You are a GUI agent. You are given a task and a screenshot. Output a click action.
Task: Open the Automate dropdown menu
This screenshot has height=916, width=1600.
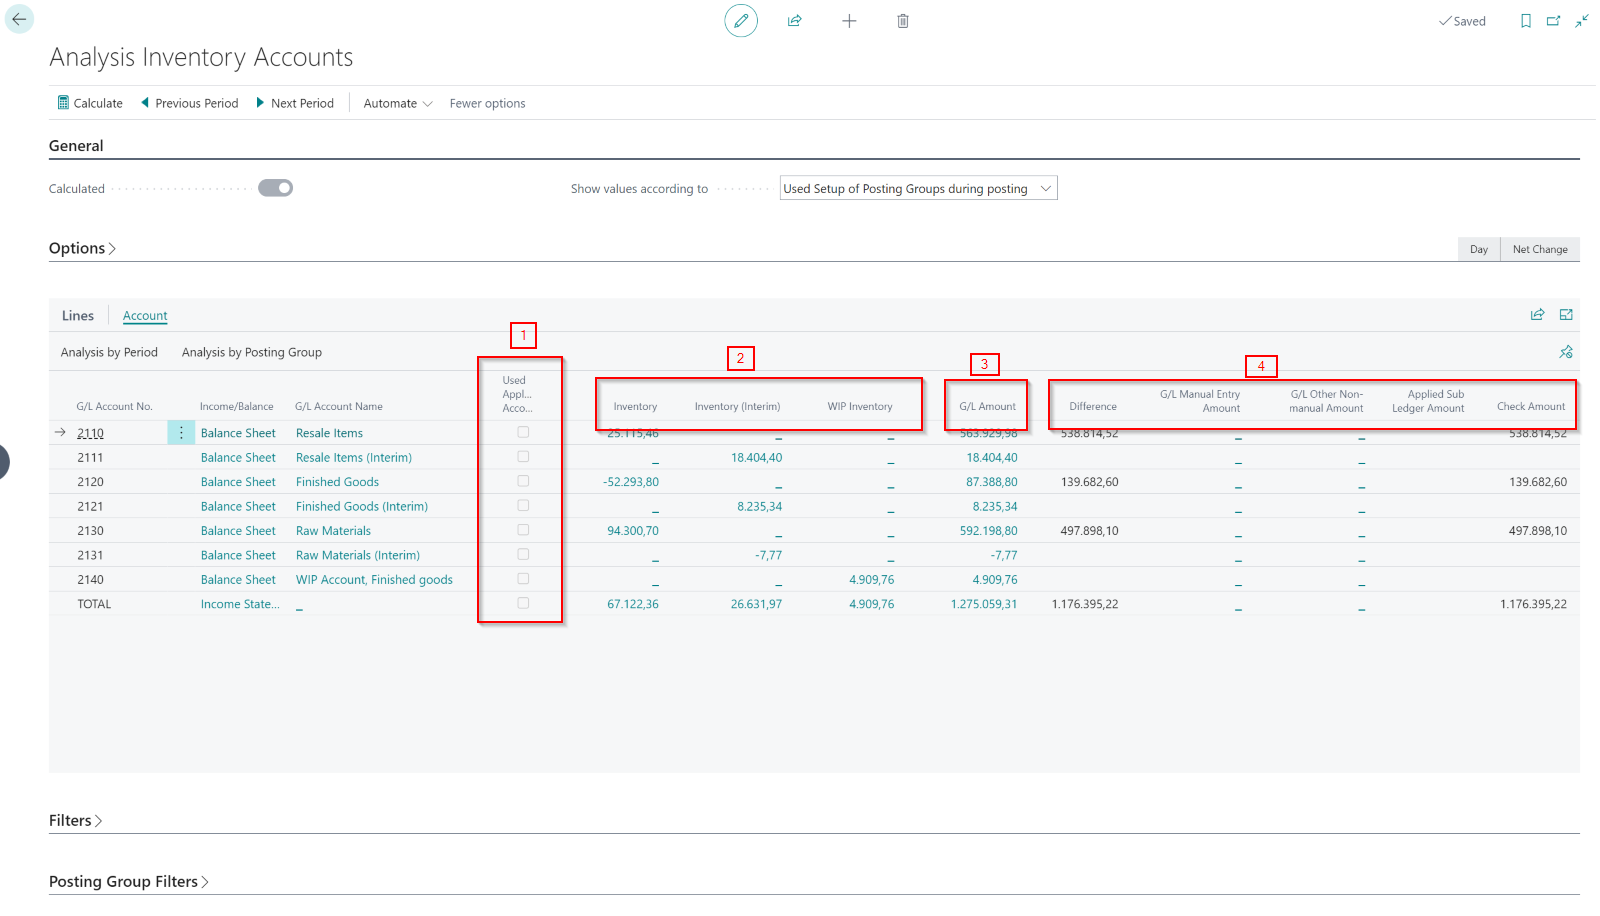coord(398,103)
